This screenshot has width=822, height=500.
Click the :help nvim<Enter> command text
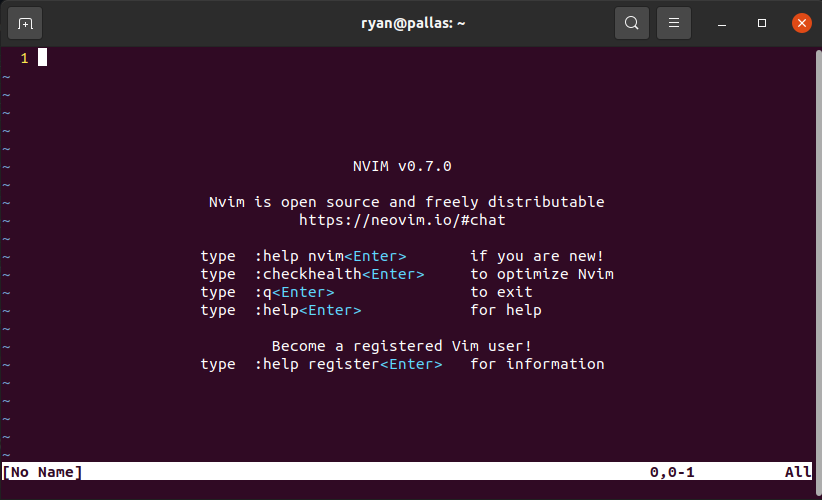(330, 256)
